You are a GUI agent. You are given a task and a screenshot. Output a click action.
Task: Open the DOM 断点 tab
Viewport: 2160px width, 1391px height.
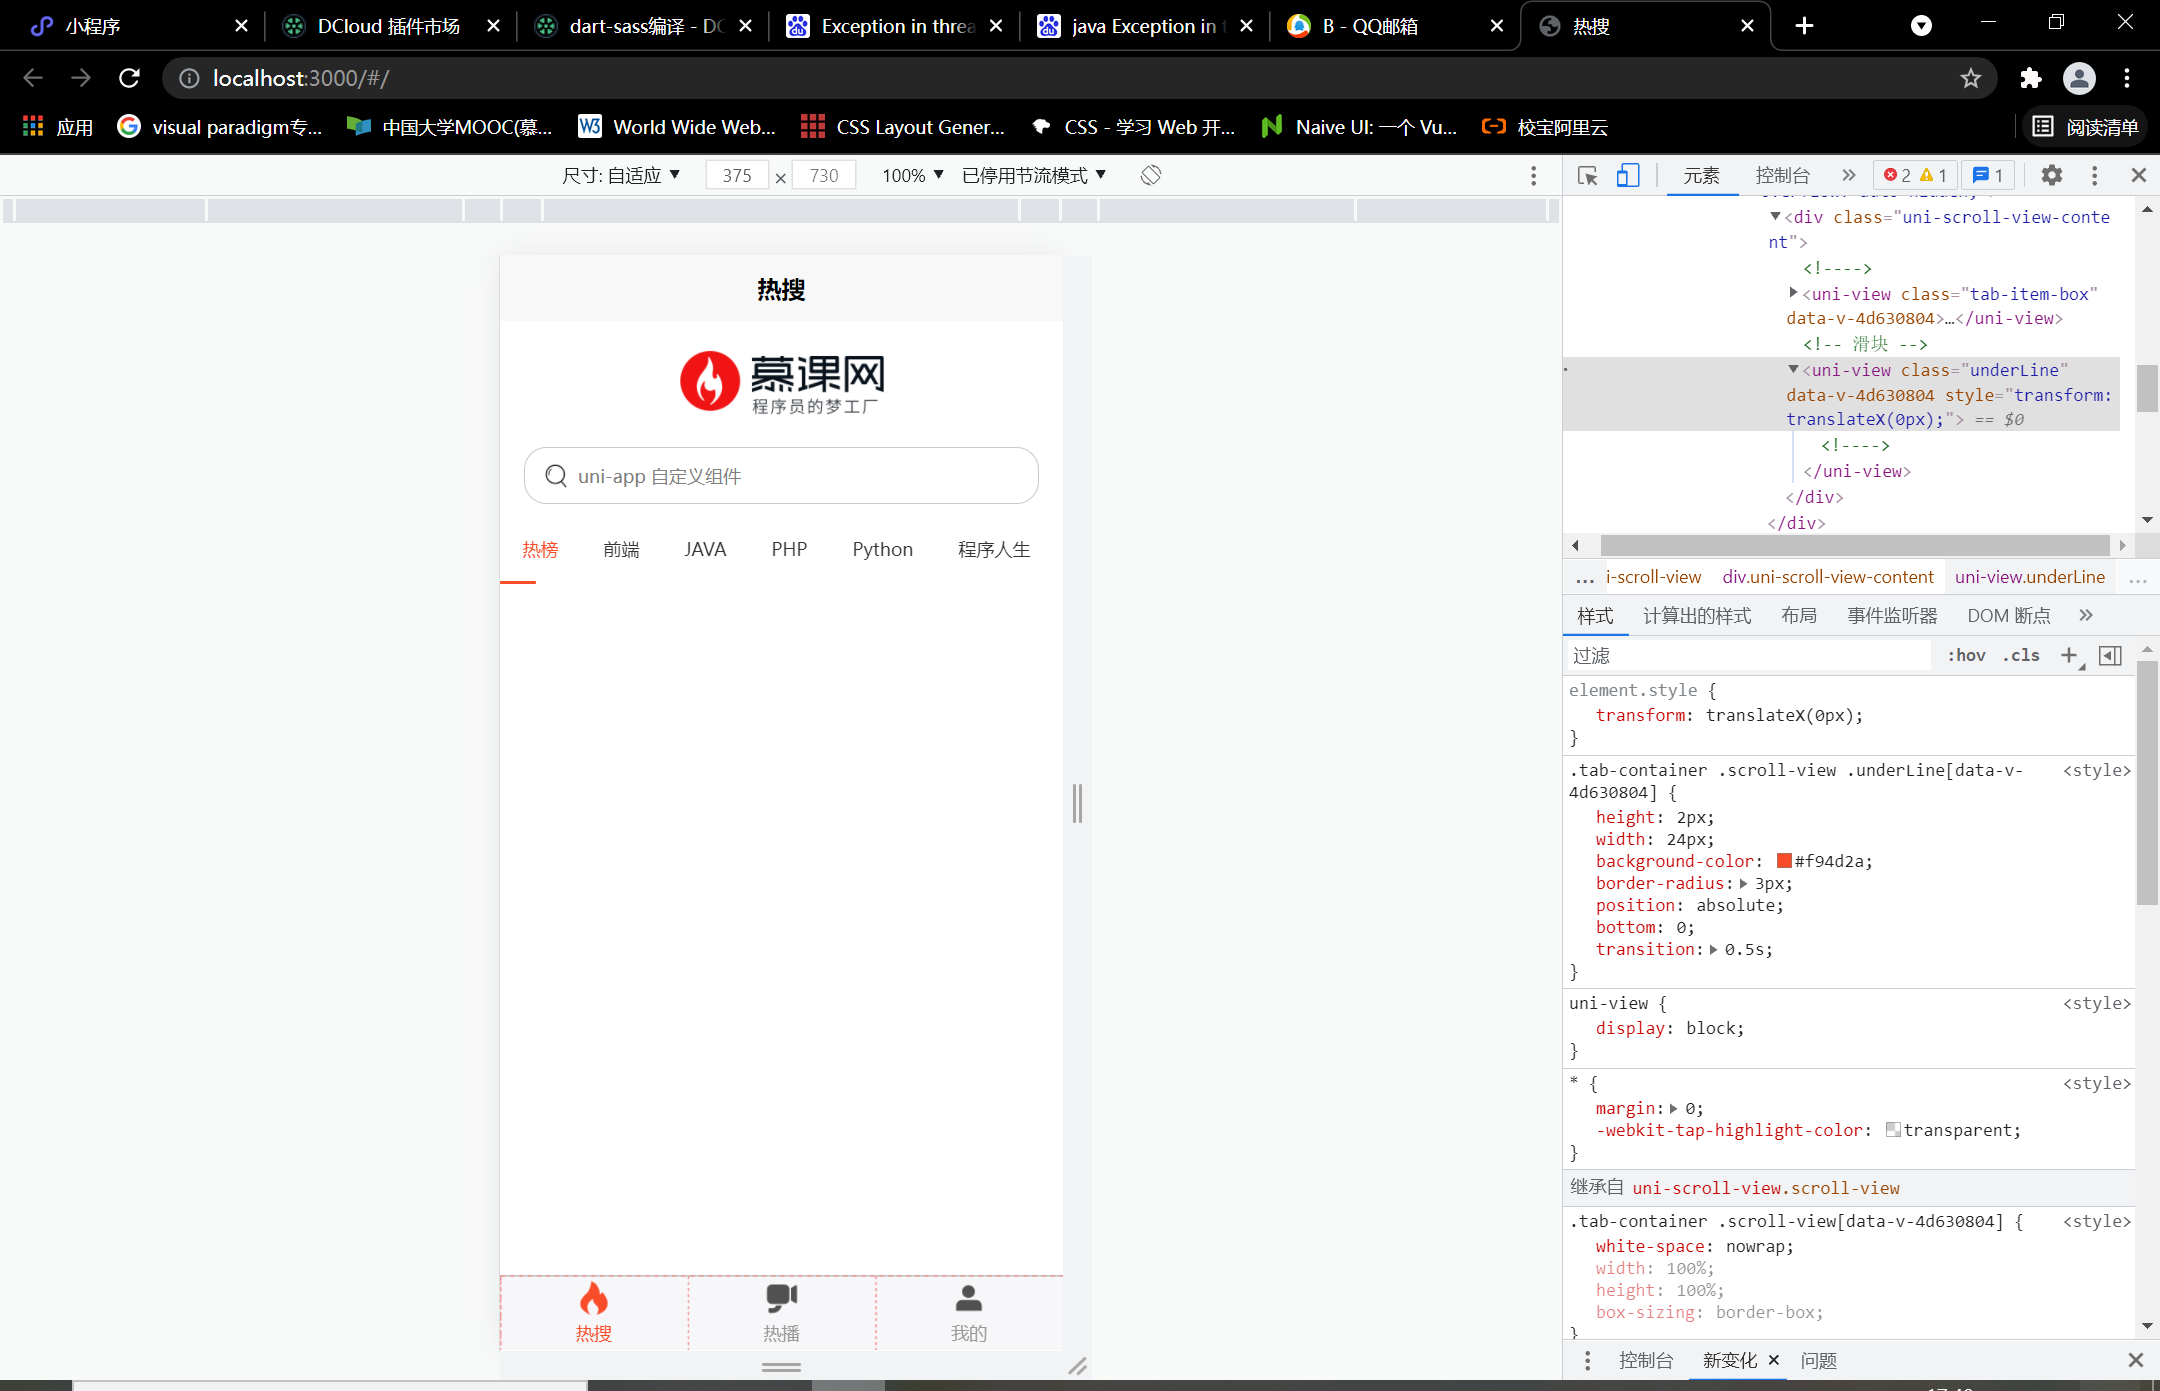coord(2008,616)
